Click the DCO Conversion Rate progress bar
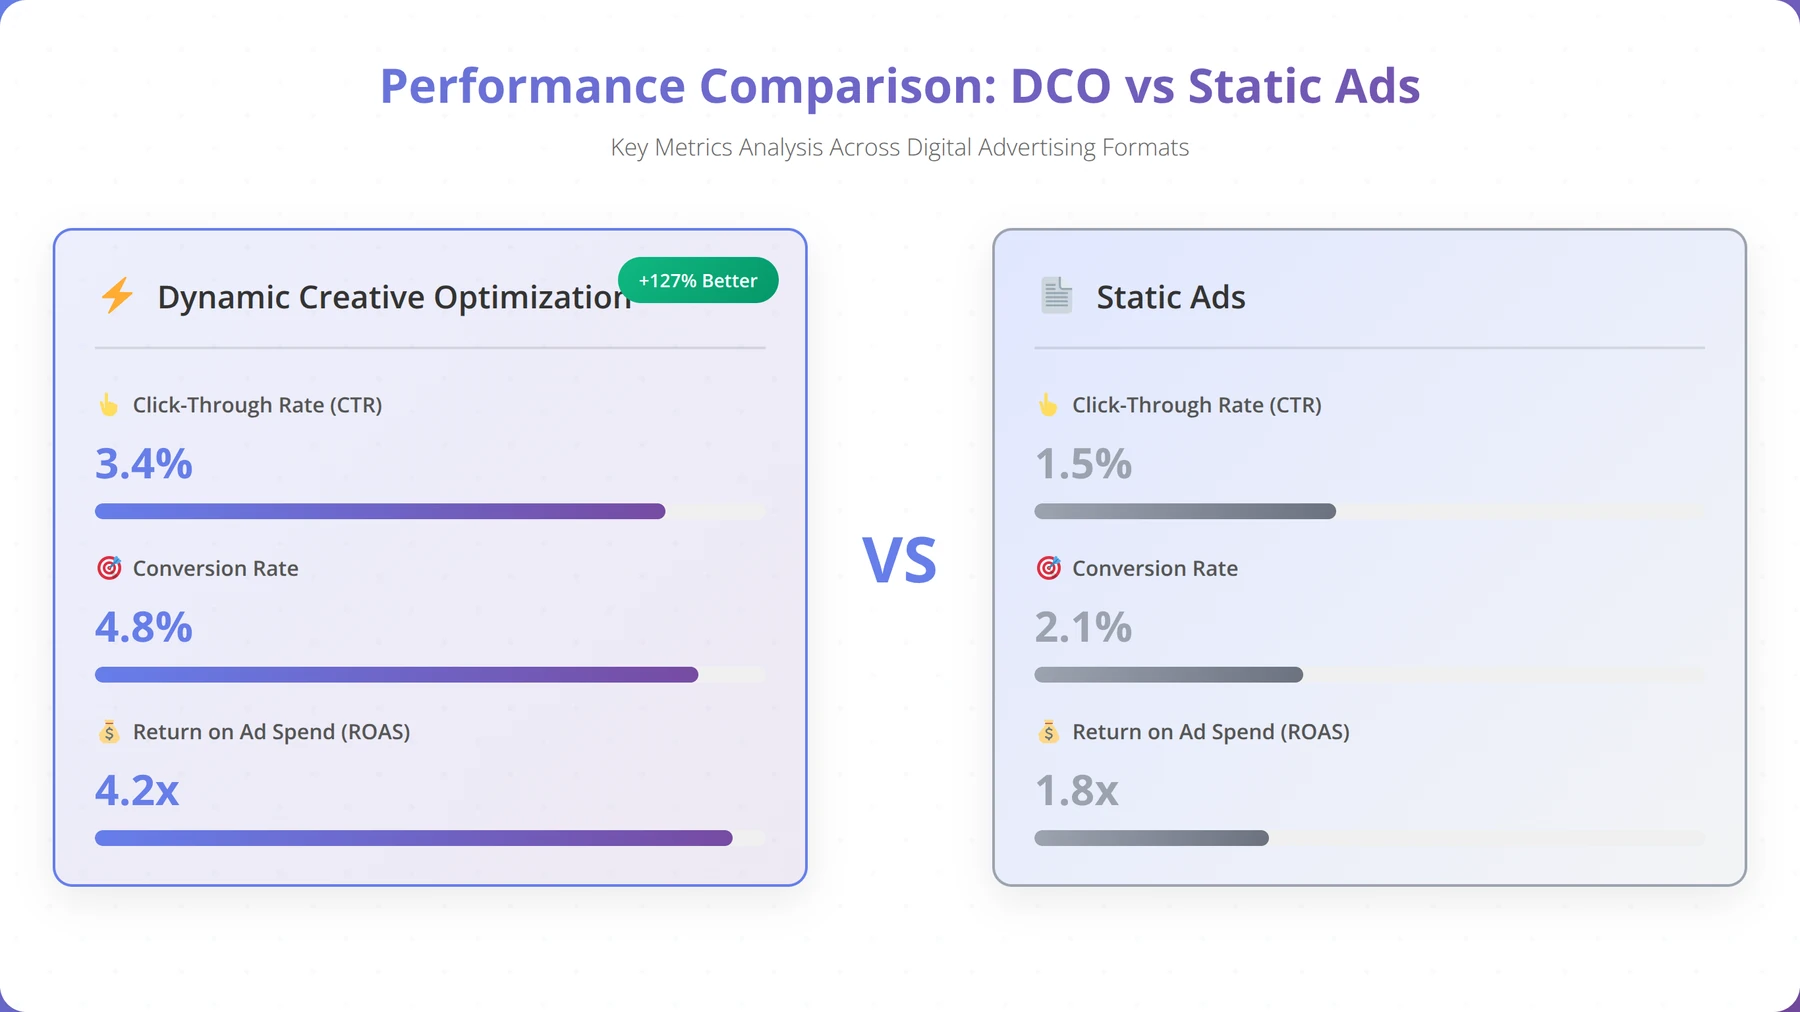Image resolution: width=1800 pixels, height=1012 pixels. tap(397, 675)
